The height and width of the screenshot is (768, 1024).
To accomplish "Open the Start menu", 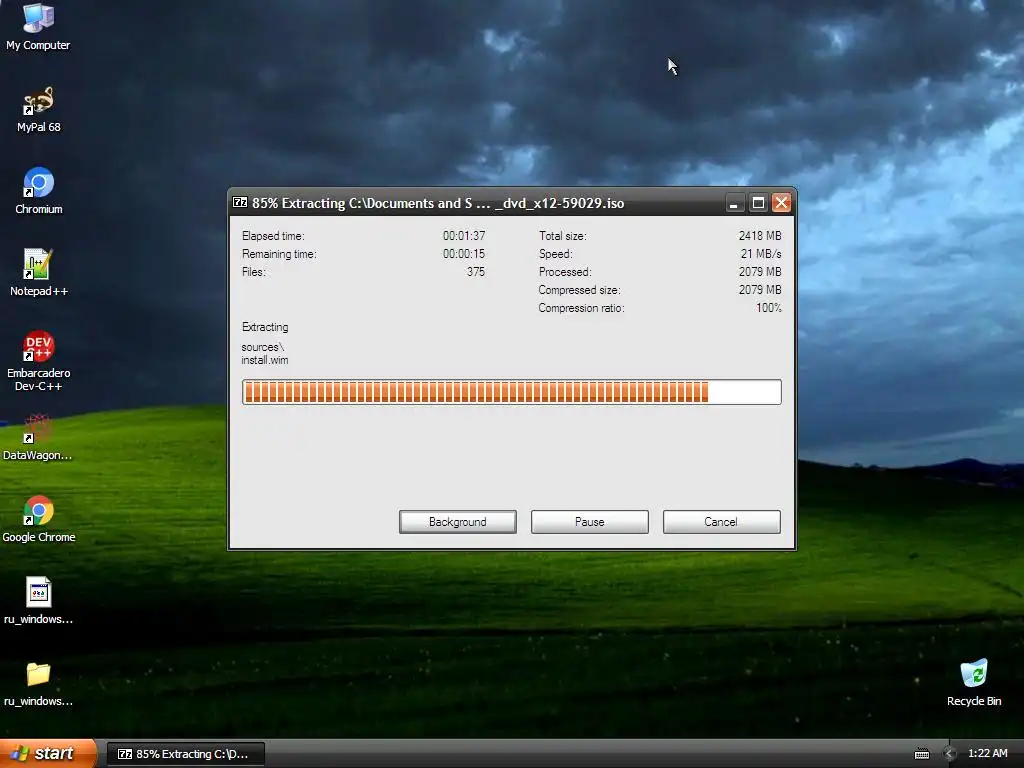I will click(x=48, y=754).
